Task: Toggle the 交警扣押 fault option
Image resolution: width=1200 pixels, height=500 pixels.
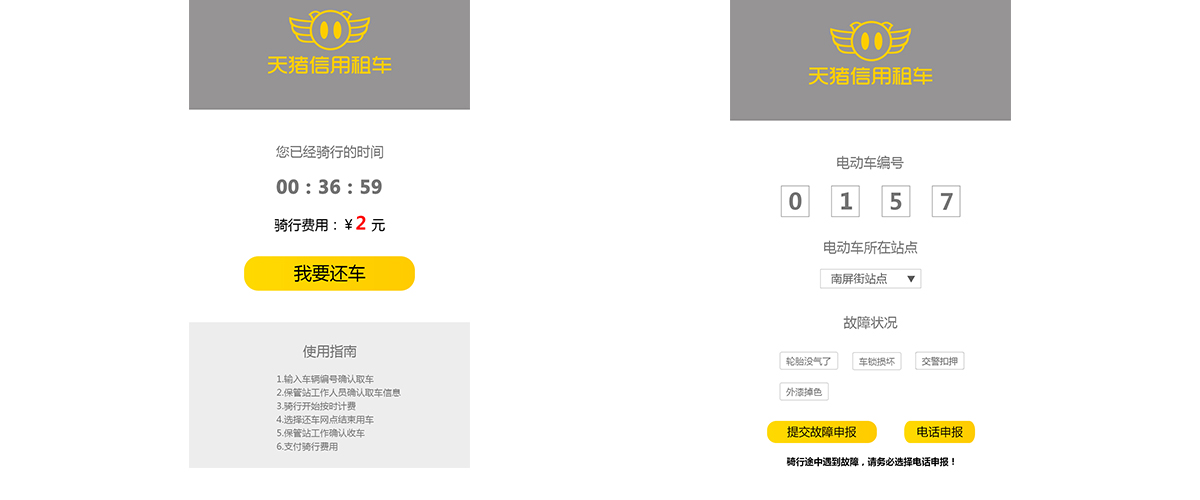Action: click(940, 361)
